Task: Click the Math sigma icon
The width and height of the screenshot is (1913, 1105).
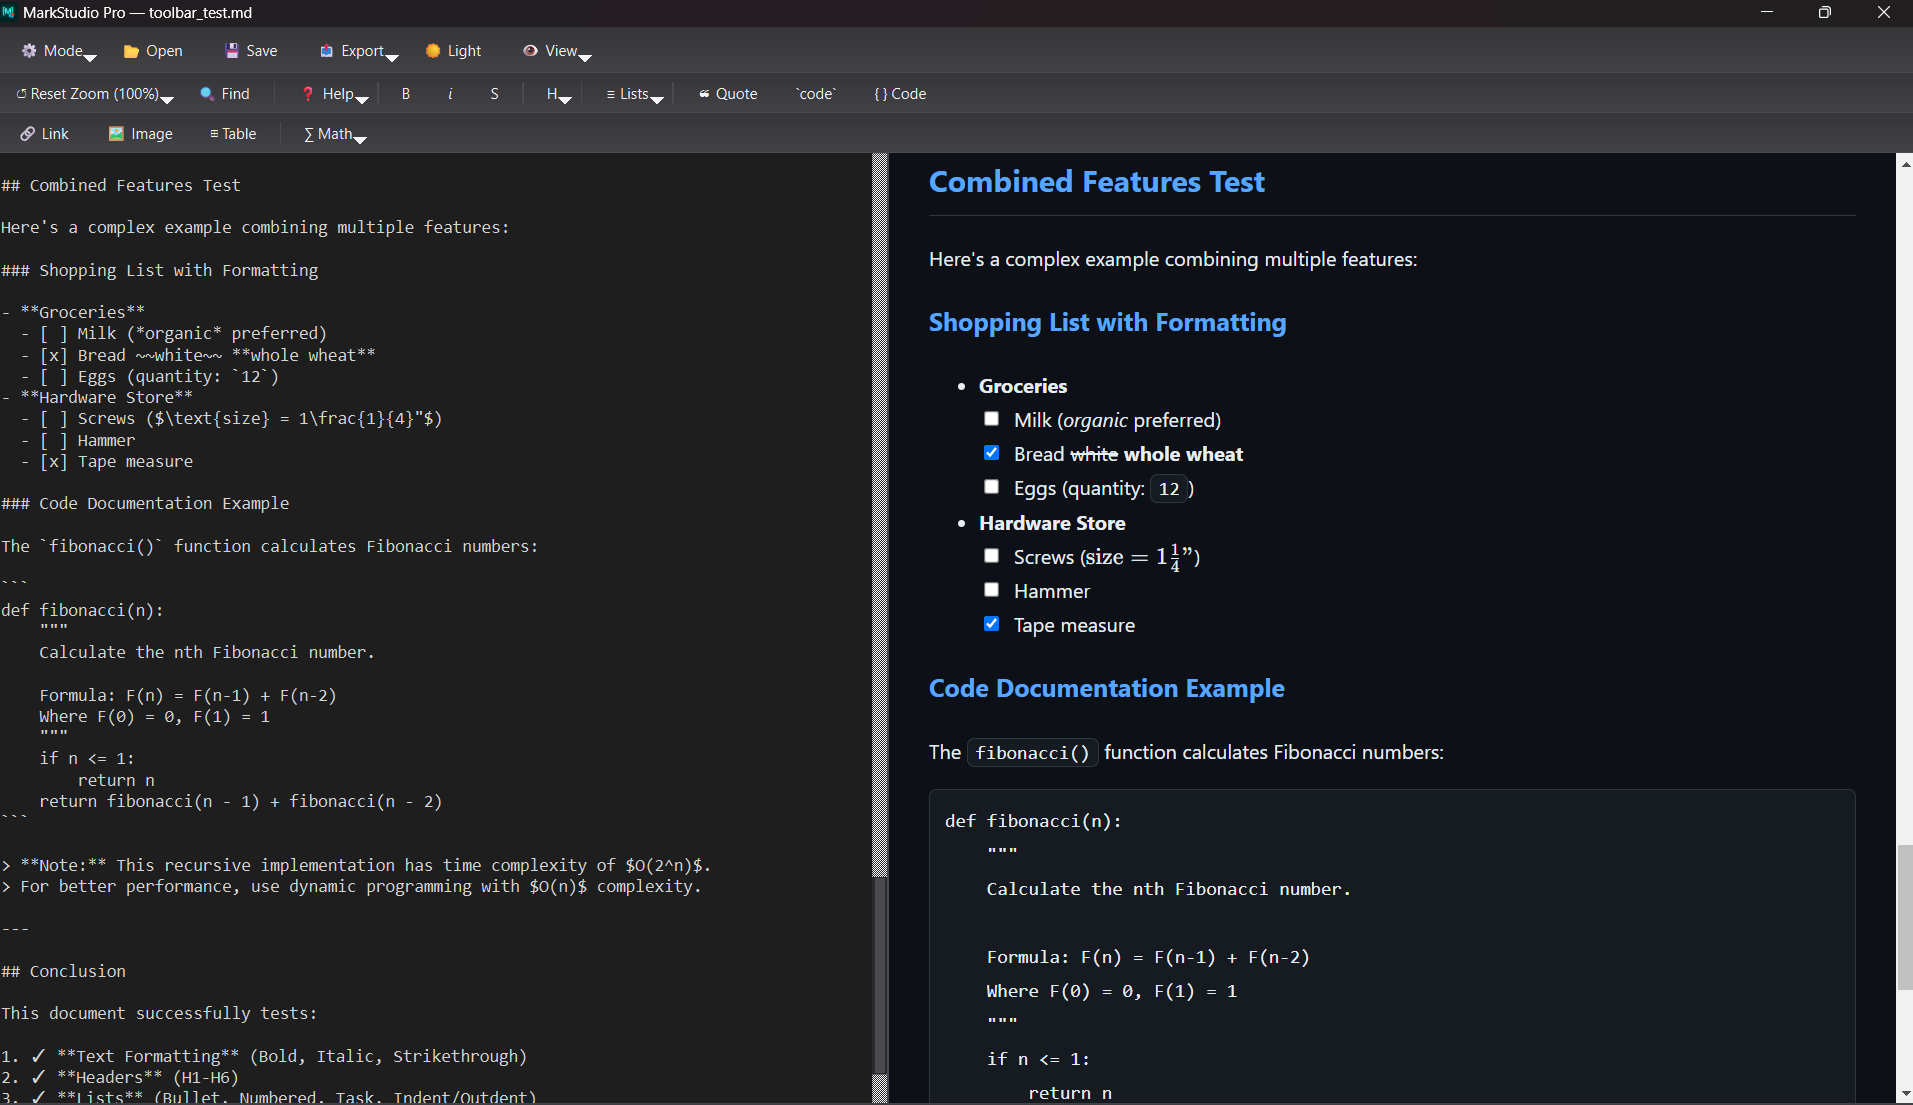Action: click(x=309, y=134)
